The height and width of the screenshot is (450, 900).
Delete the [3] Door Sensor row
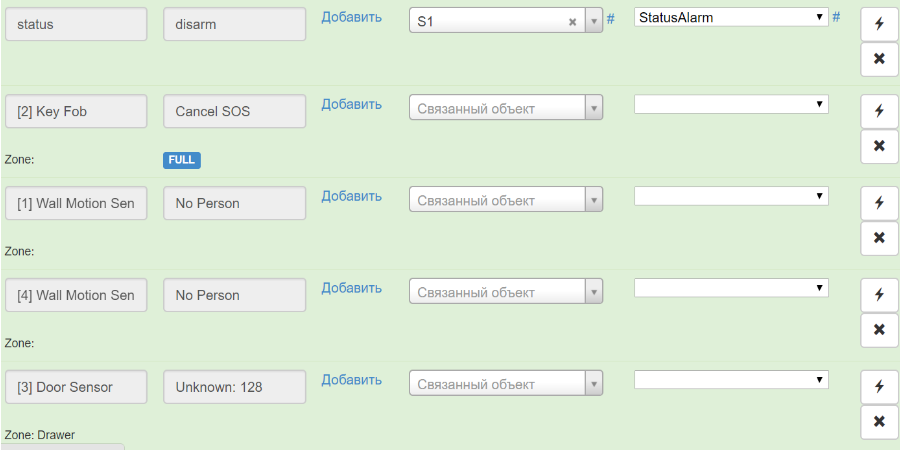[879, 422]
